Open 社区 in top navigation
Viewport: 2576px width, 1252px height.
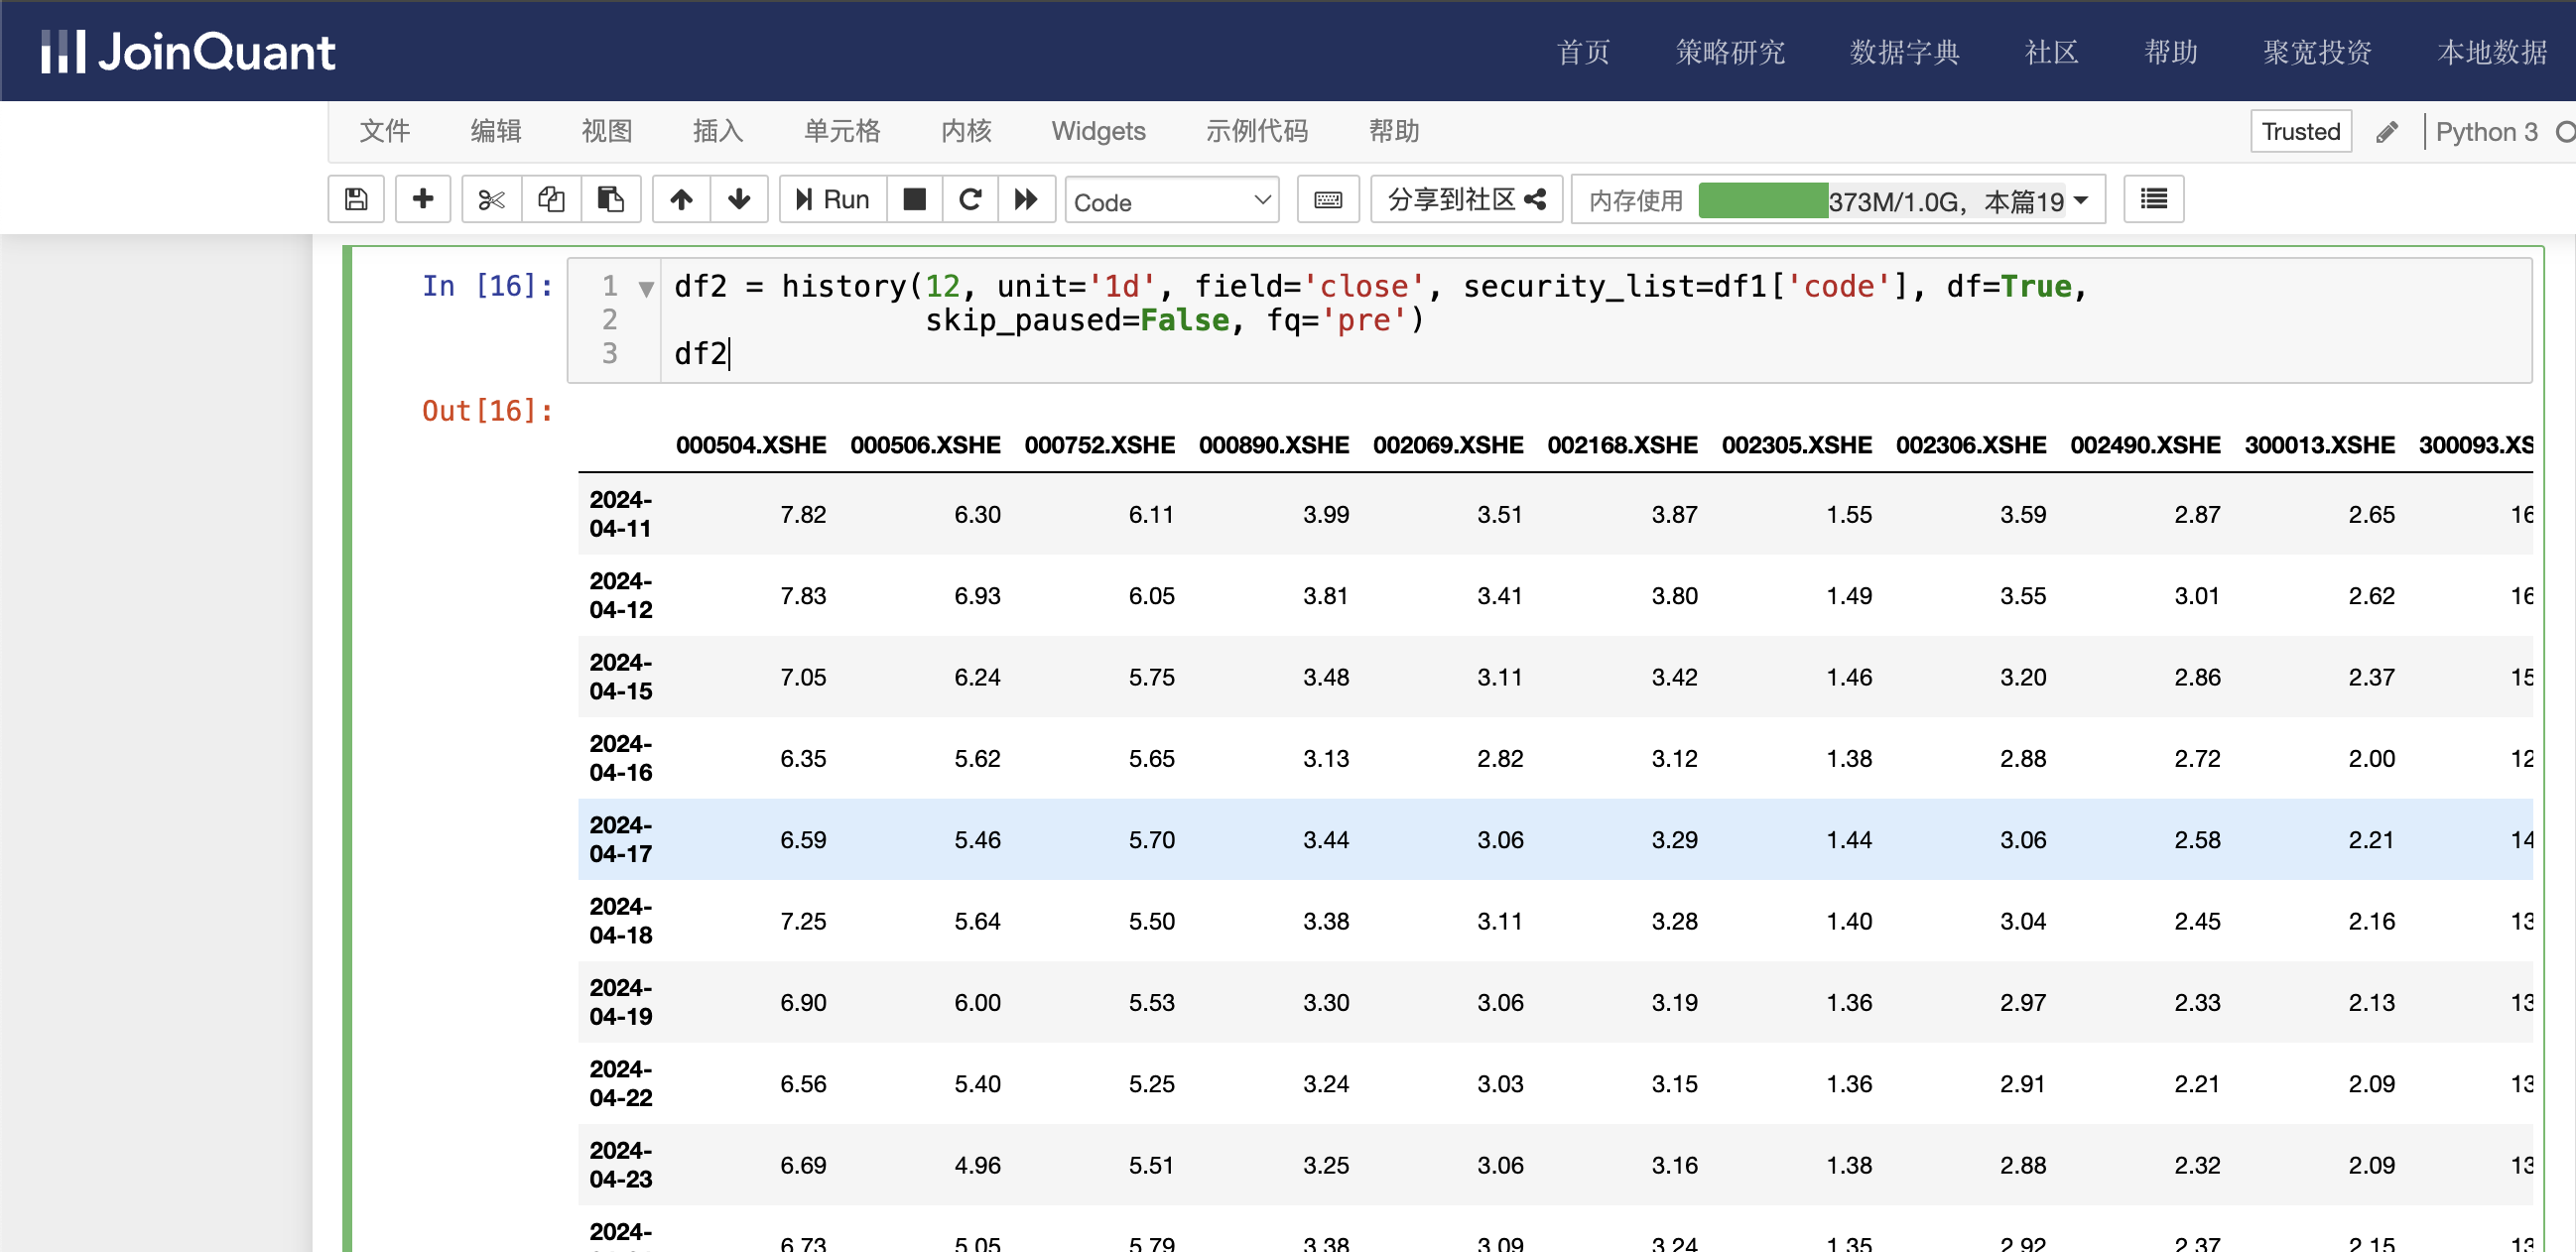point(2051,52)
